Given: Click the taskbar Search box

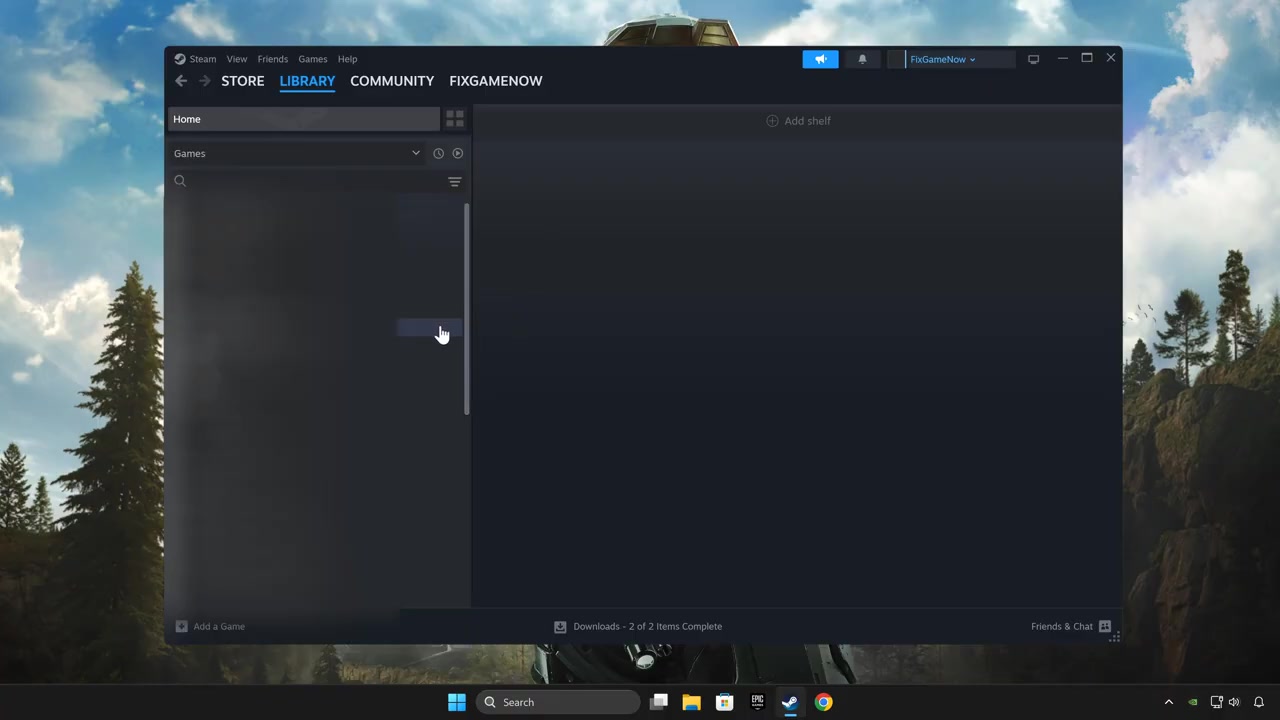Looking at the screenshot, I should pyautogui.click(x=557, y=702).
